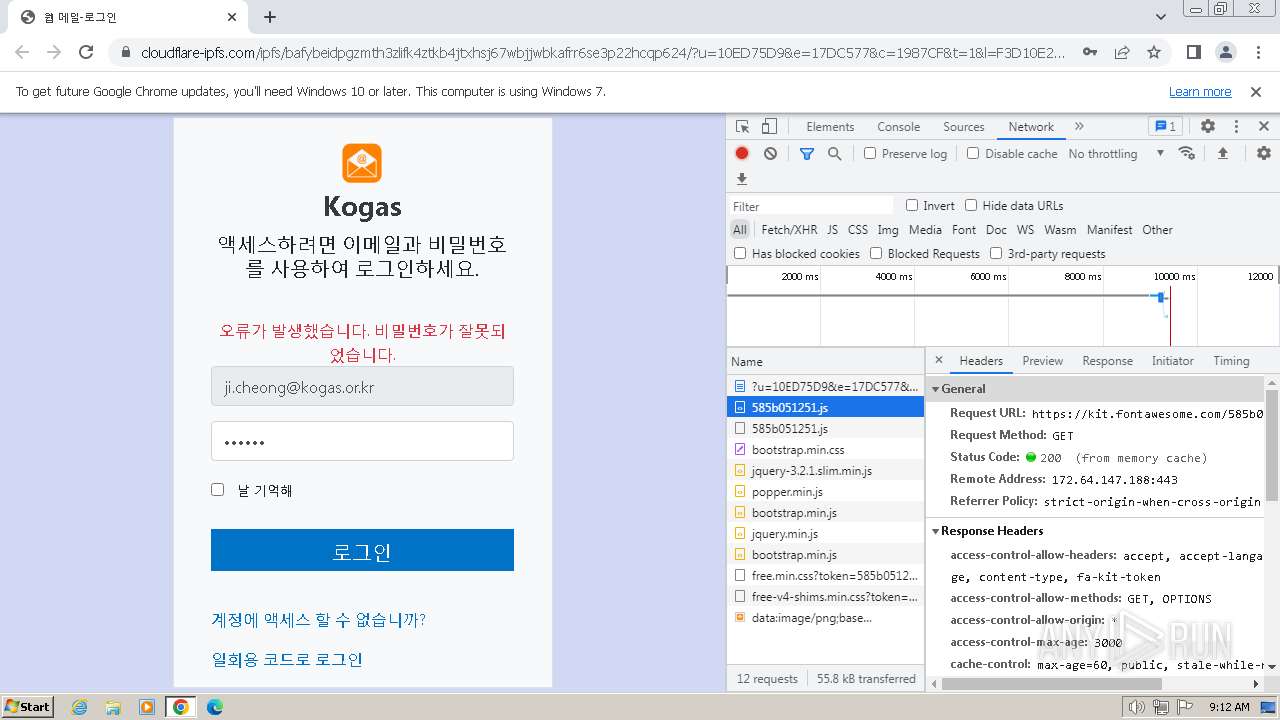Open DevTools main settings gear
The image size is (1280, 720).
(x=1208, y=127)
